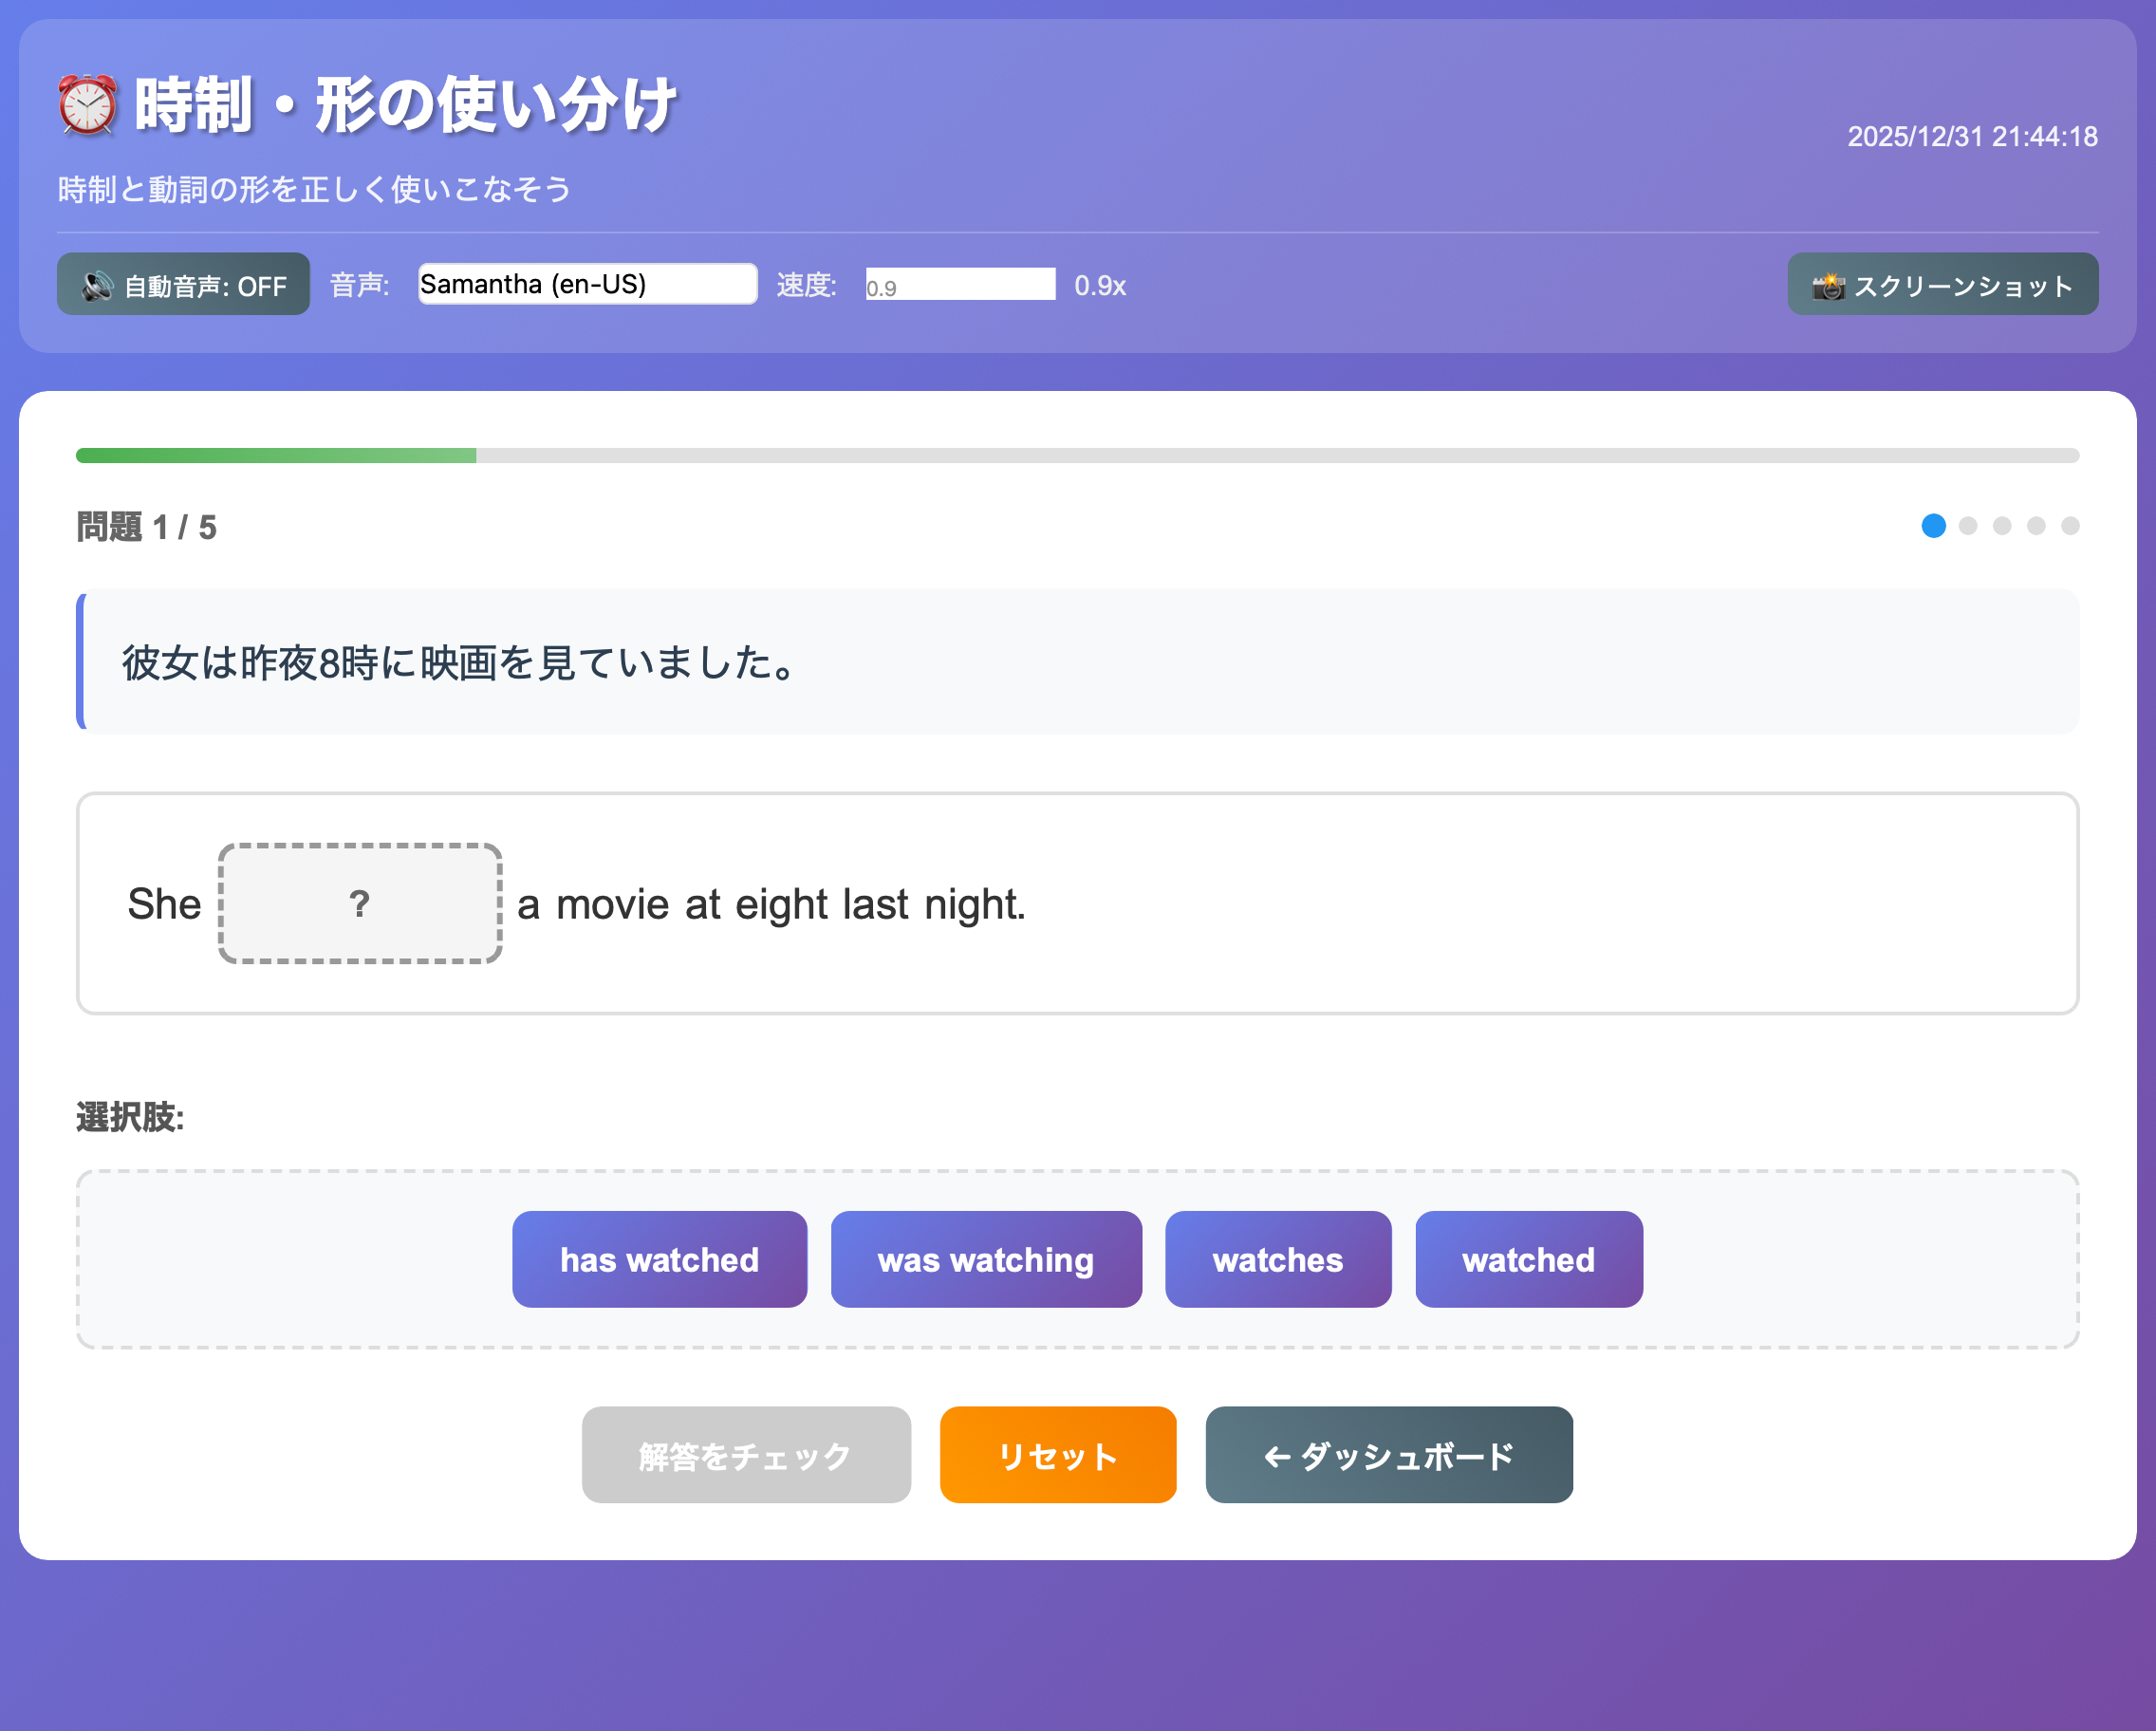The width and height of the screenshot is (2156, 1731).
Task: Click the Japanese prompt sentence box
Action: point(1078,662)
